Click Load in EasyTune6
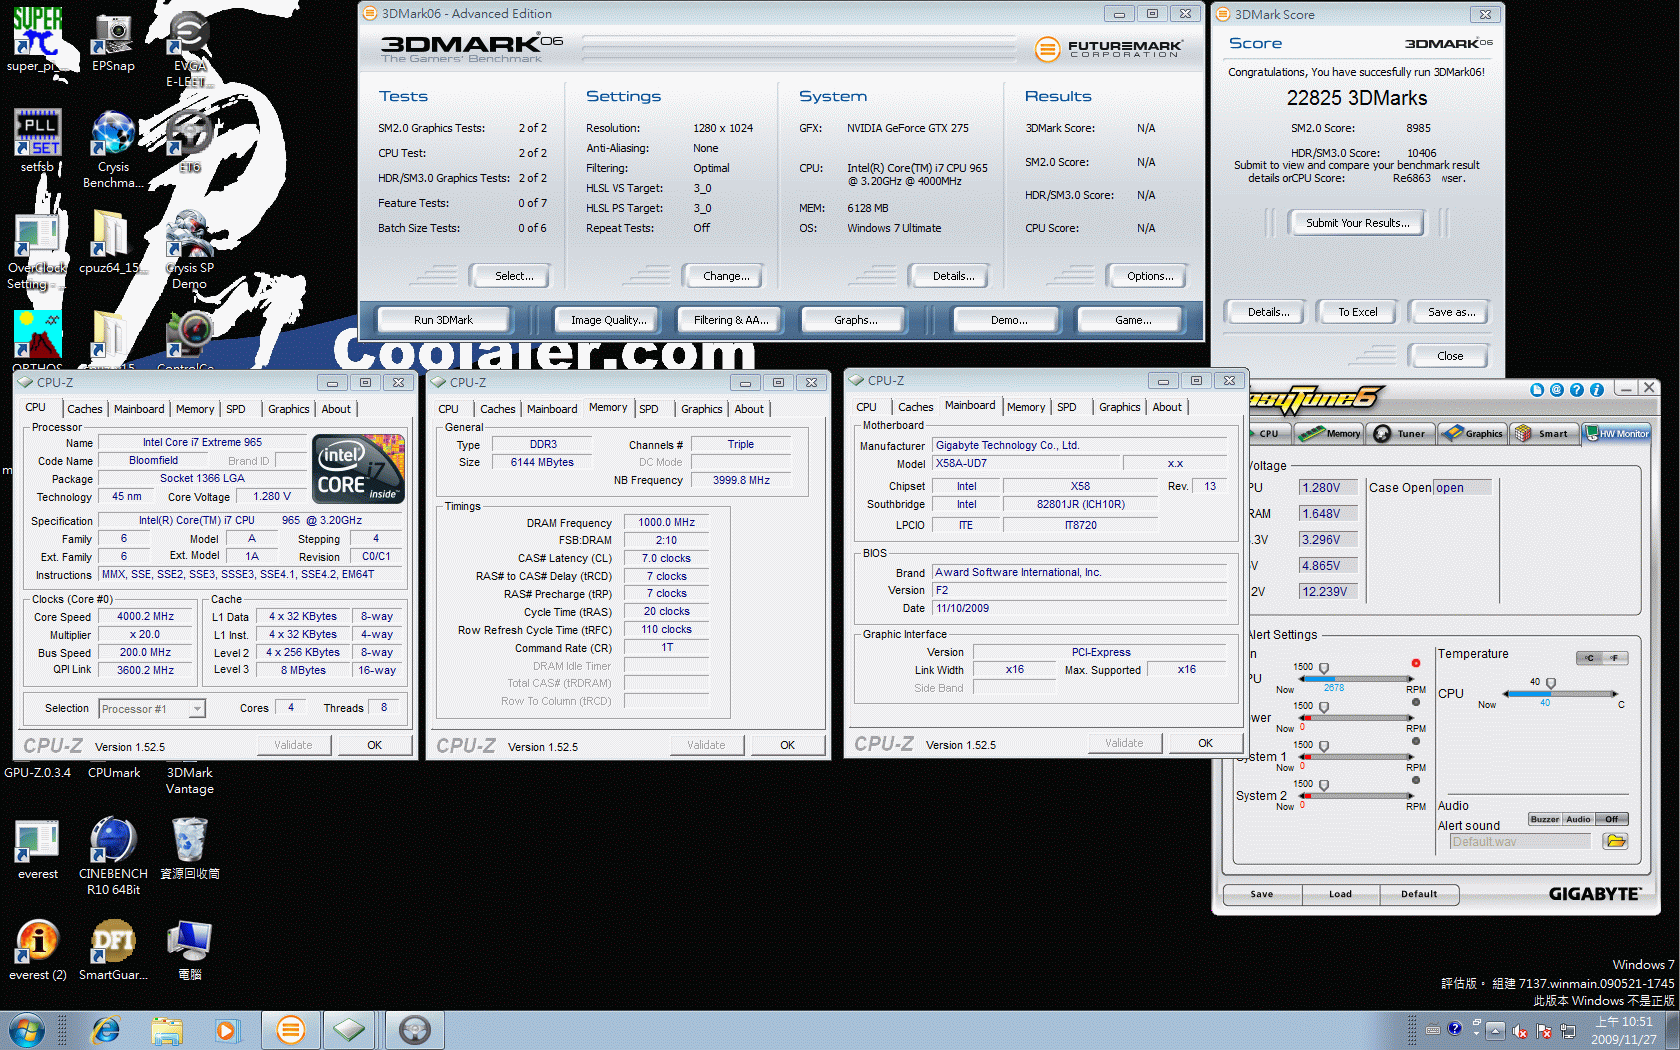Image resolution: width=1680 pixels, height=1050 pixels. 1340,894
